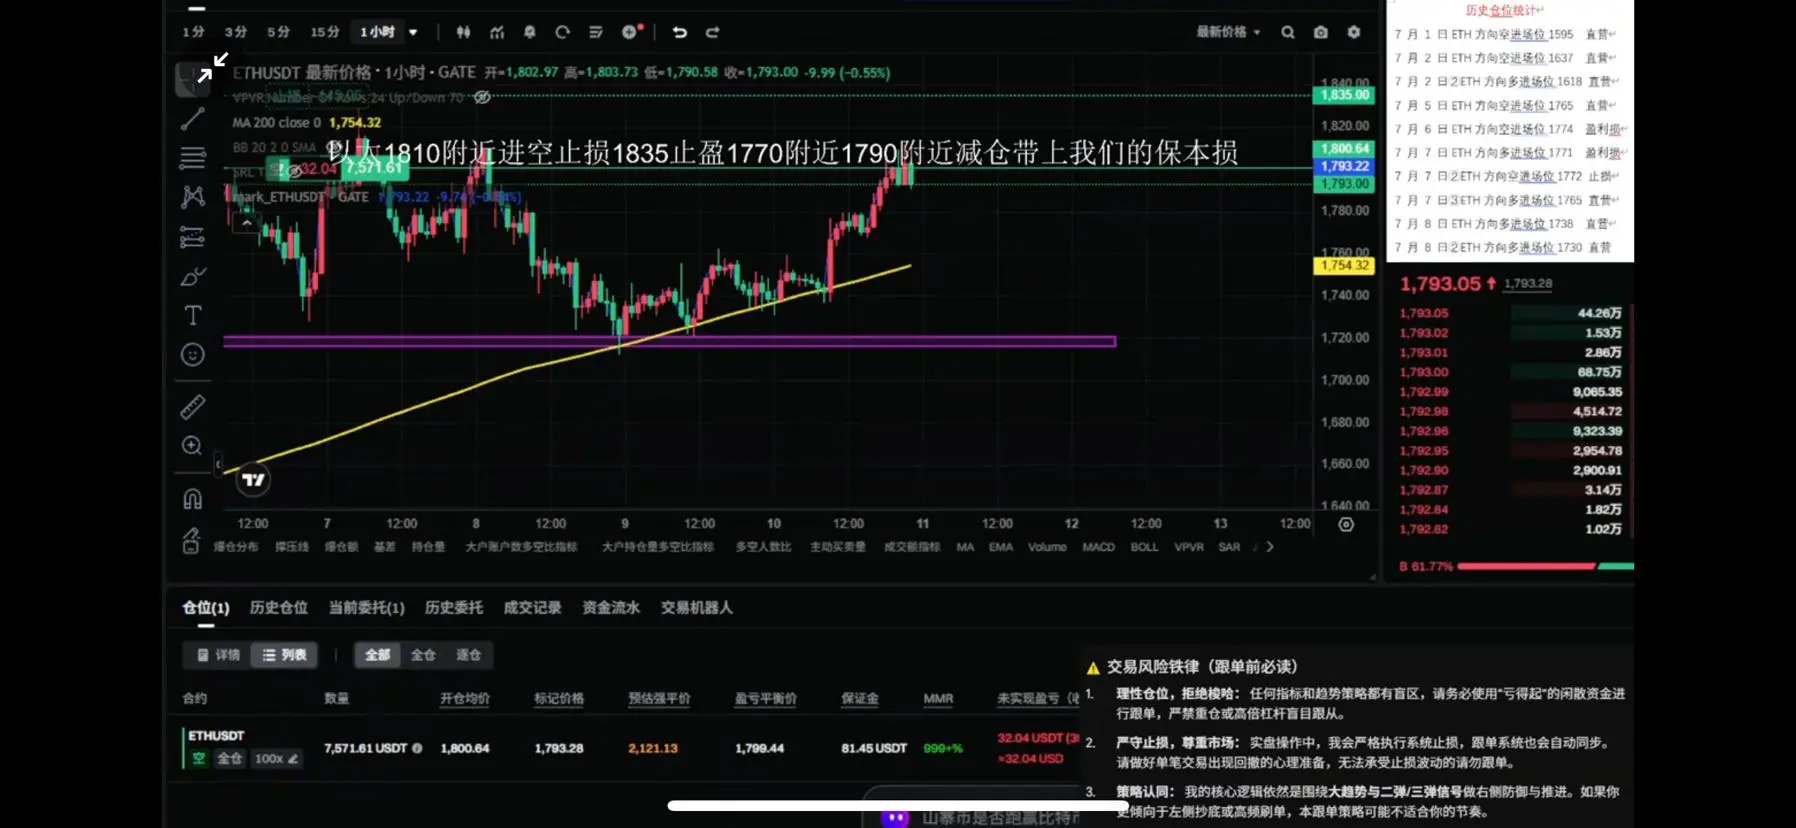The height and width of the screenshot is (828, 1796).
Task: Select the ruler measure tool
Action: tap(193, 406)
